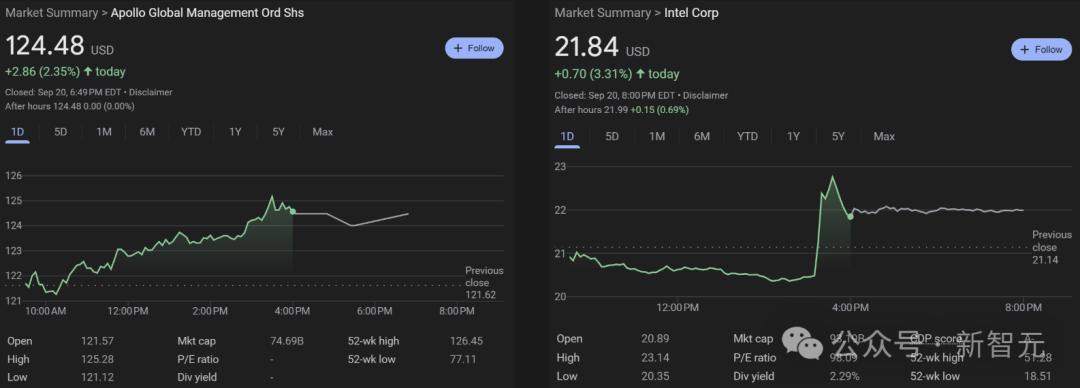Follow Intel Corp stock

click(x=1041, y=50)
